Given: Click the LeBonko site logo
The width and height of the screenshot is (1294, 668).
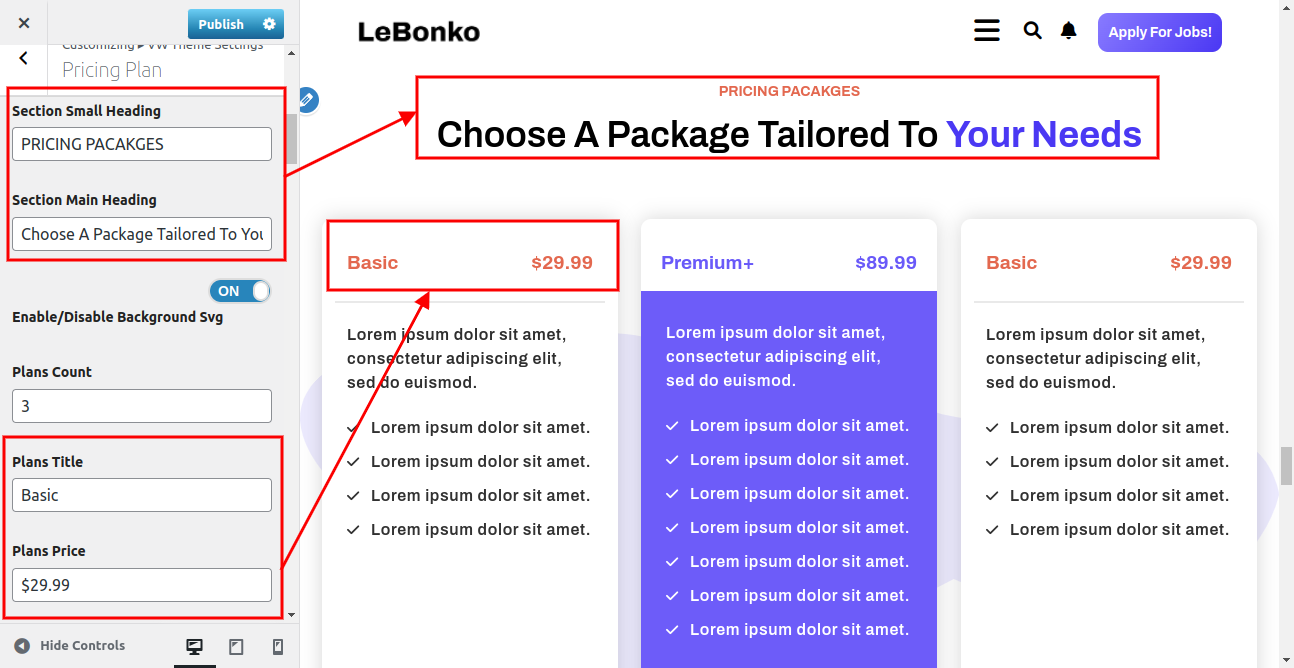Looking at the screenshot, I should [x=419, y=32].
